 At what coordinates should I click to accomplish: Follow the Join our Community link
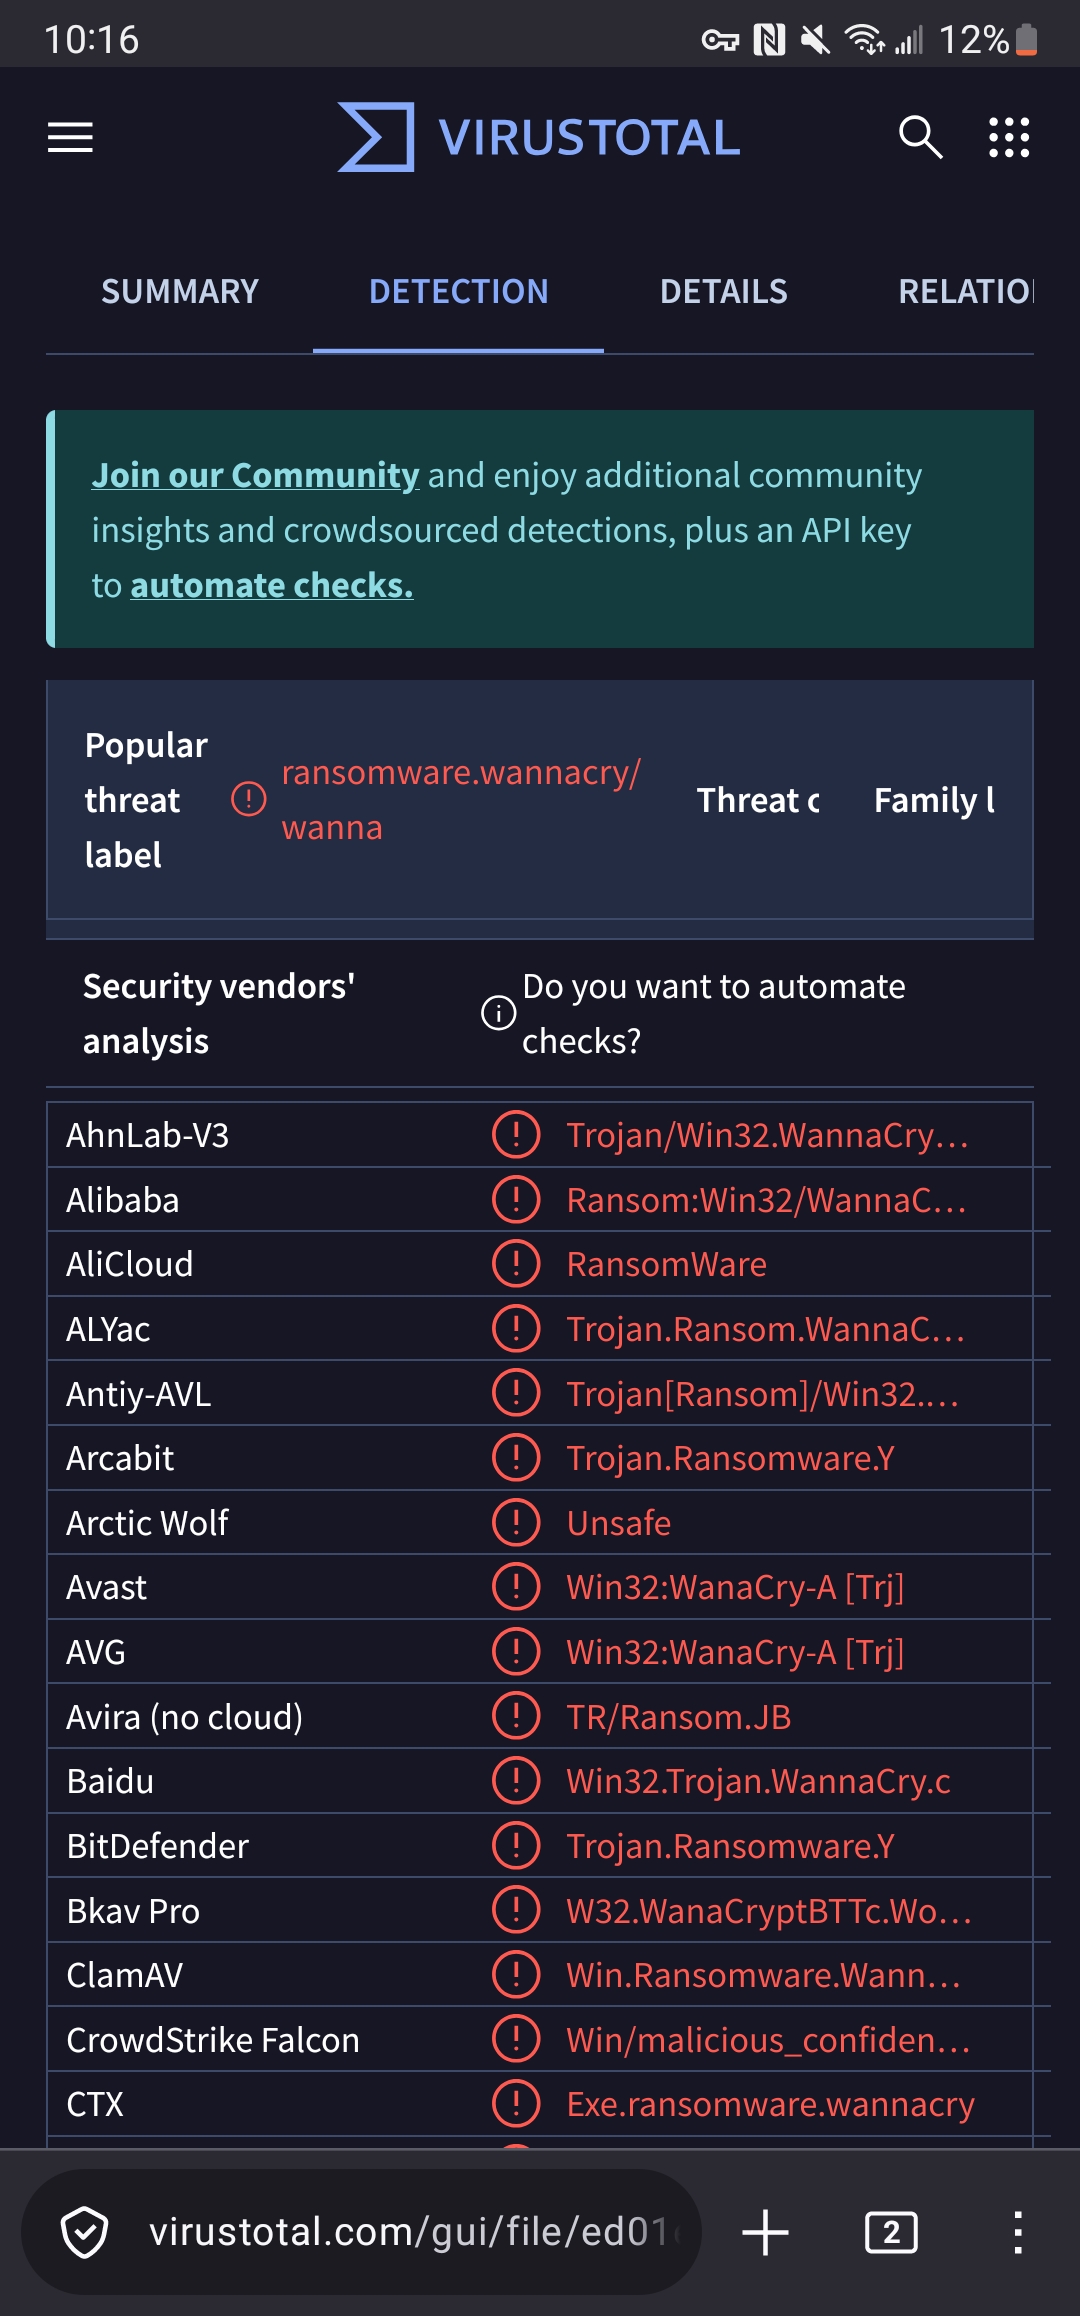[x=255, y=475]
